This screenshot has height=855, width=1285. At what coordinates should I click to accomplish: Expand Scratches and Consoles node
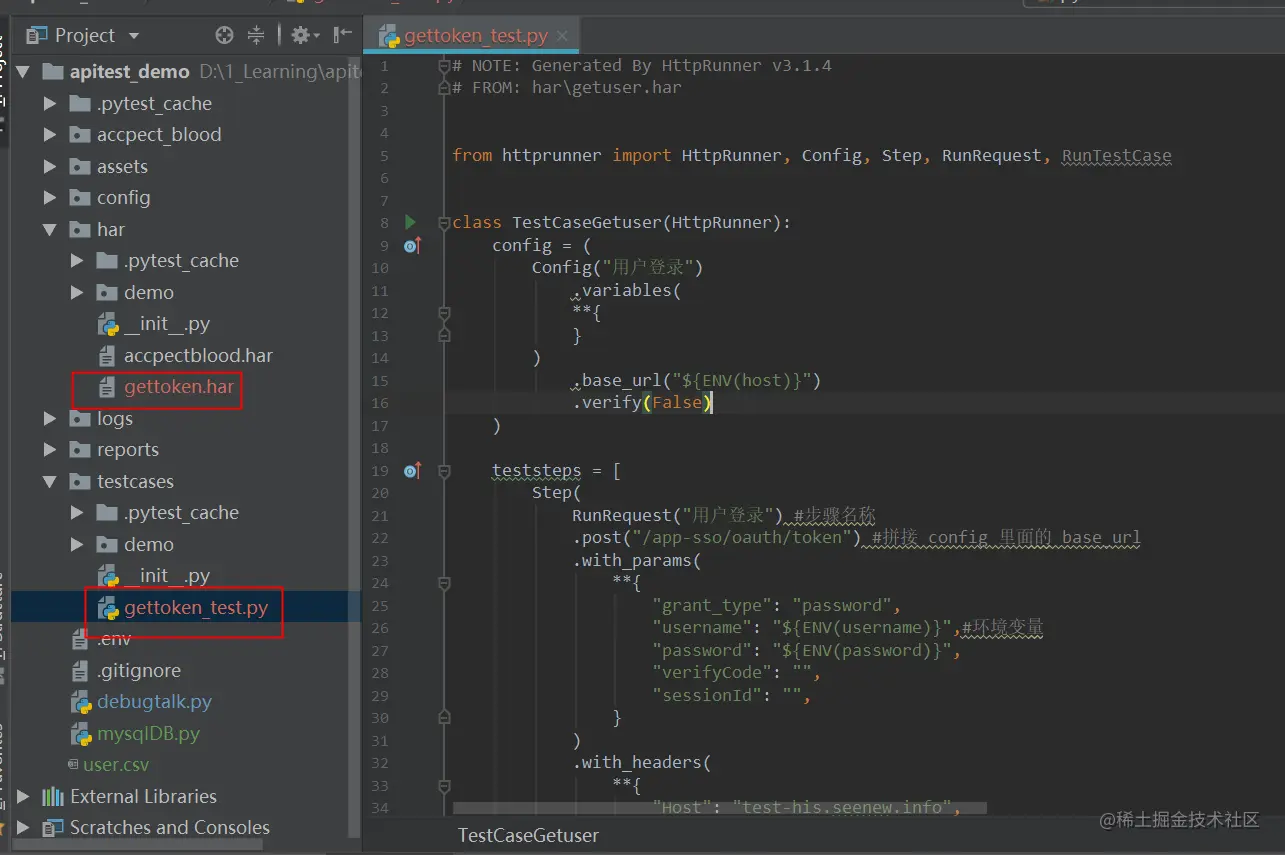(24, 828)
